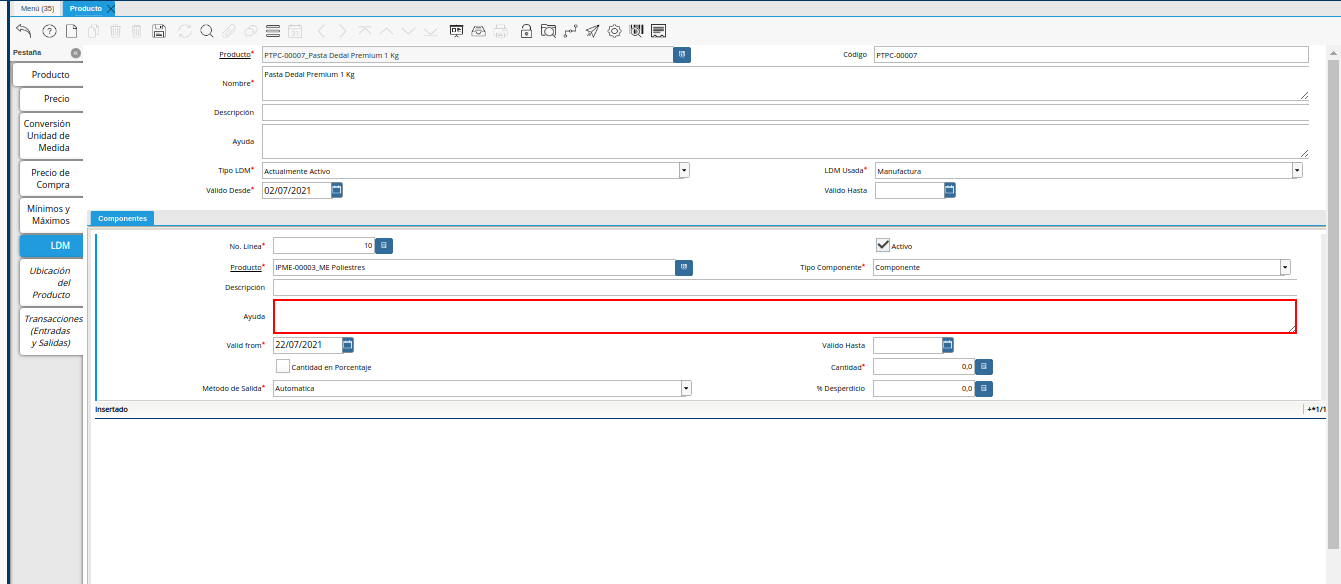Viewport: 1341px width, 584px height.
Task: Click the attachment paperclip icon
Action: click(229, 31)
